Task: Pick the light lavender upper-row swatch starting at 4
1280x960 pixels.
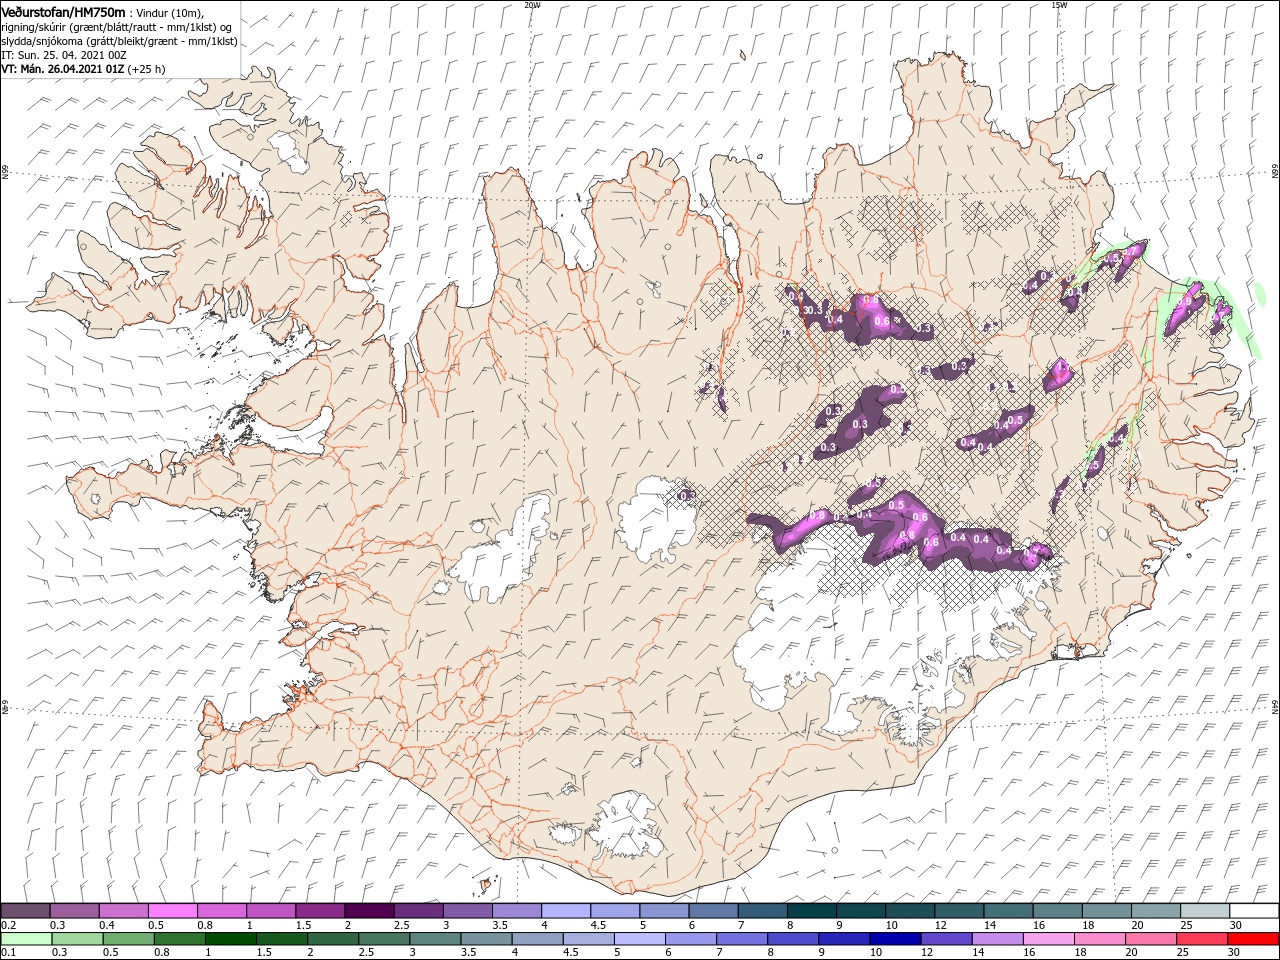Action: point(565,911)
